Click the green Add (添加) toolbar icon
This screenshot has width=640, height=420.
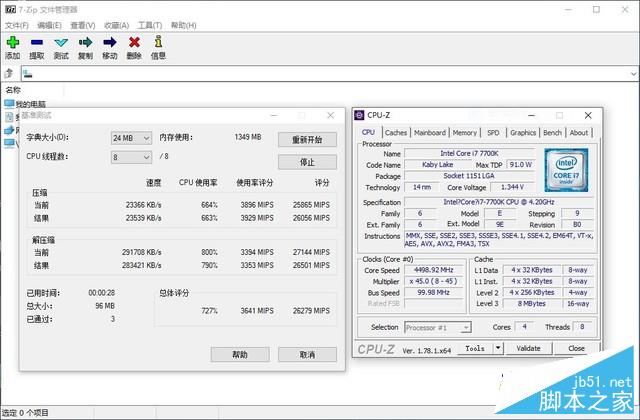(12, 42)
